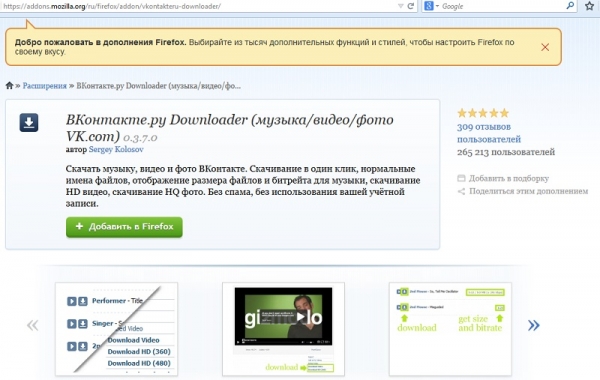The width and height of the screenshot is (600, 380).
Task: Click the magnifier search icon in search box
Action: (570, 5)
